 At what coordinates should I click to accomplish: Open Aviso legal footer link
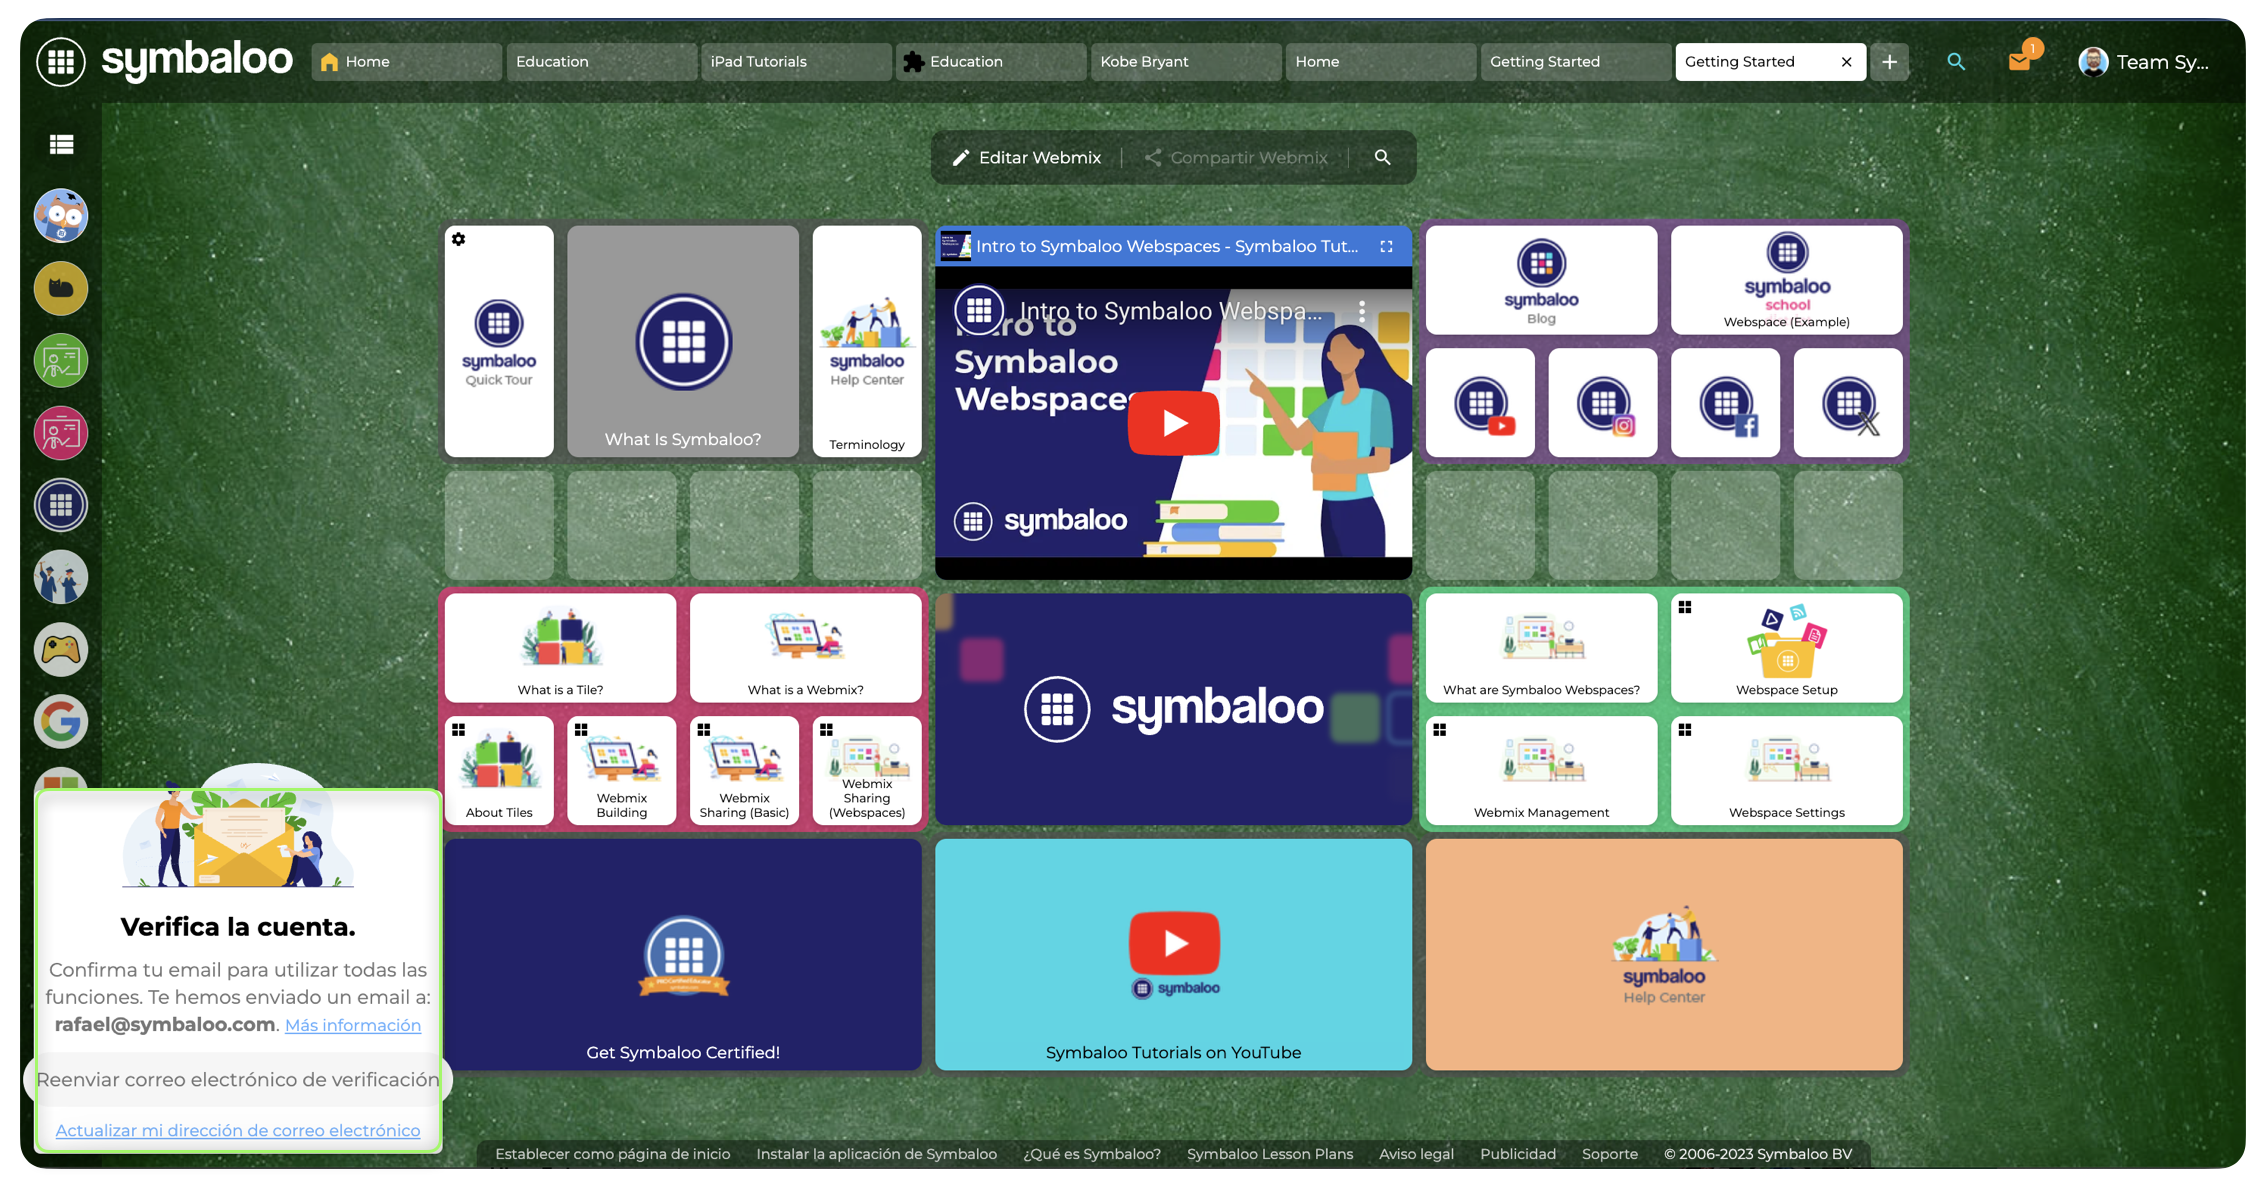coord(1416,1154)
